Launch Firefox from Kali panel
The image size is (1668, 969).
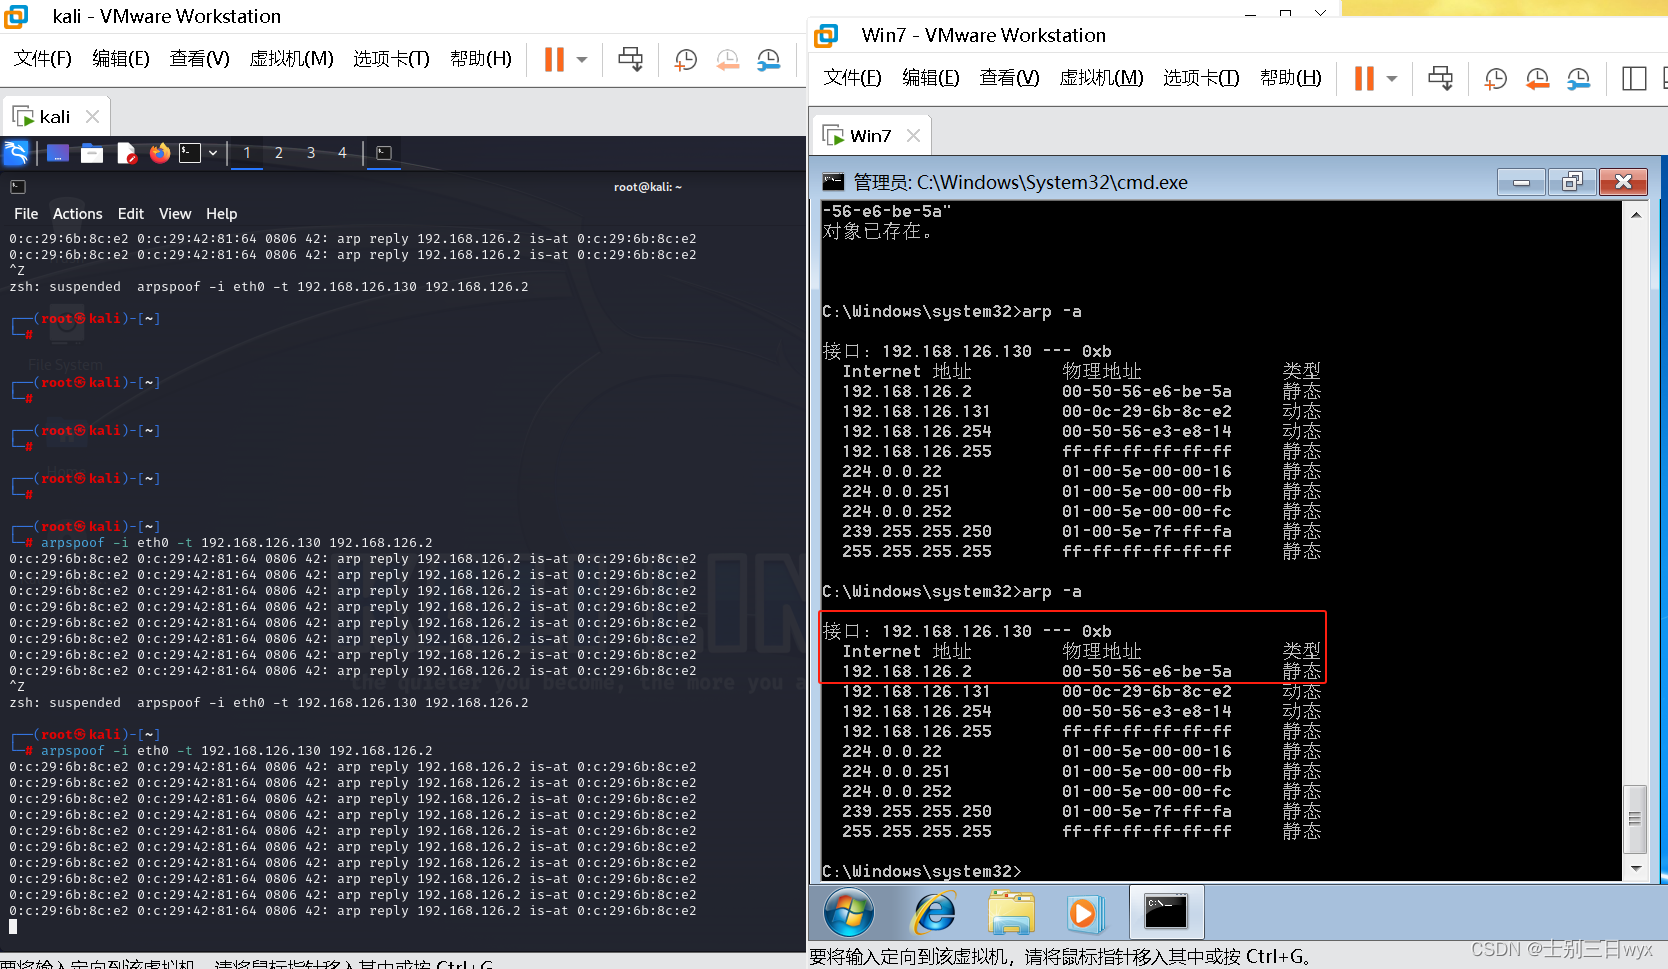pos(160,153)
